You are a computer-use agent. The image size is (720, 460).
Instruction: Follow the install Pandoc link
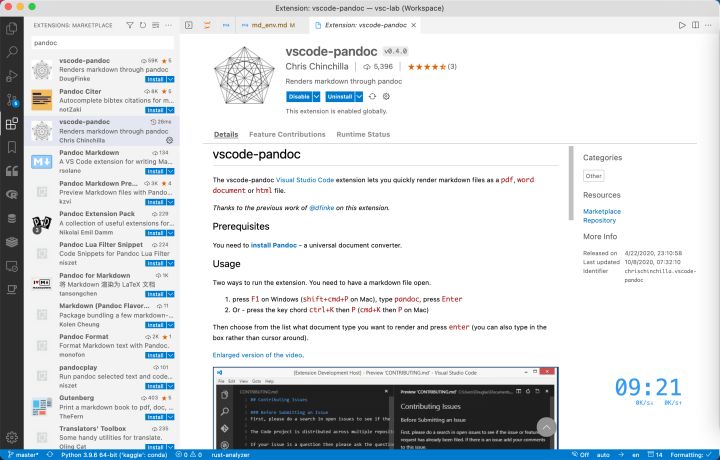click(274, 245)
